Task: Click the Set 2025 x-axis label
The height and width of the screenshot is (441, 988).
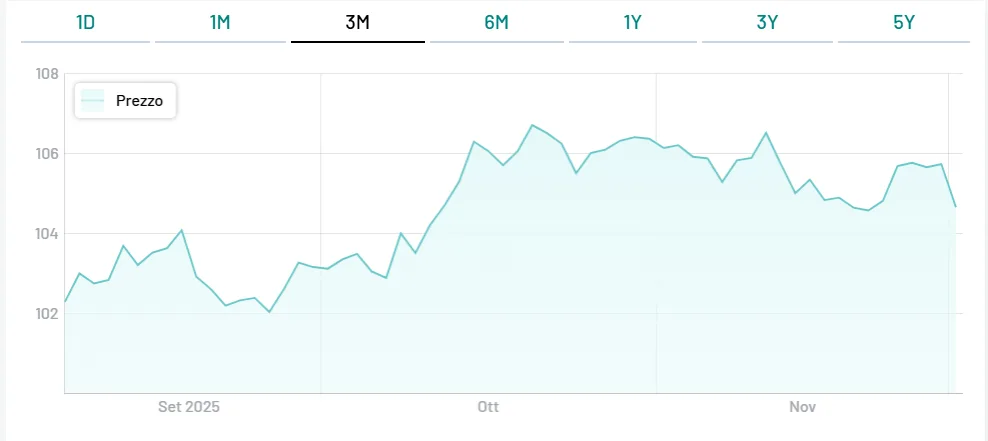Action: coord(189,407)
